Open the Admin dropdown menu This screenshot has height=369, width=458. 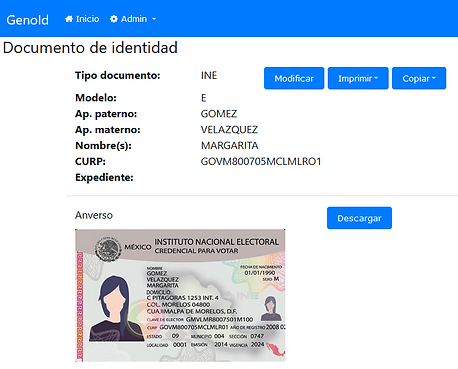tap(133, 19)
